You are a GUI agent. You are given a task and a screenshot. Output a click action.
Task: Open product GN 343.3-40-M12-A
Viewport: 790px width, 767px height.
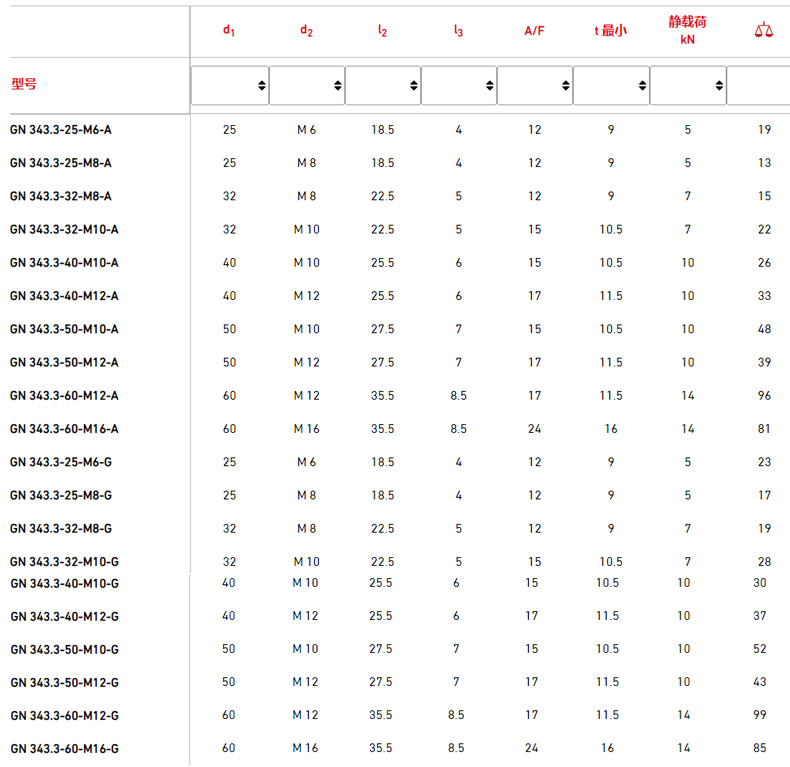(x=64, y=295)
